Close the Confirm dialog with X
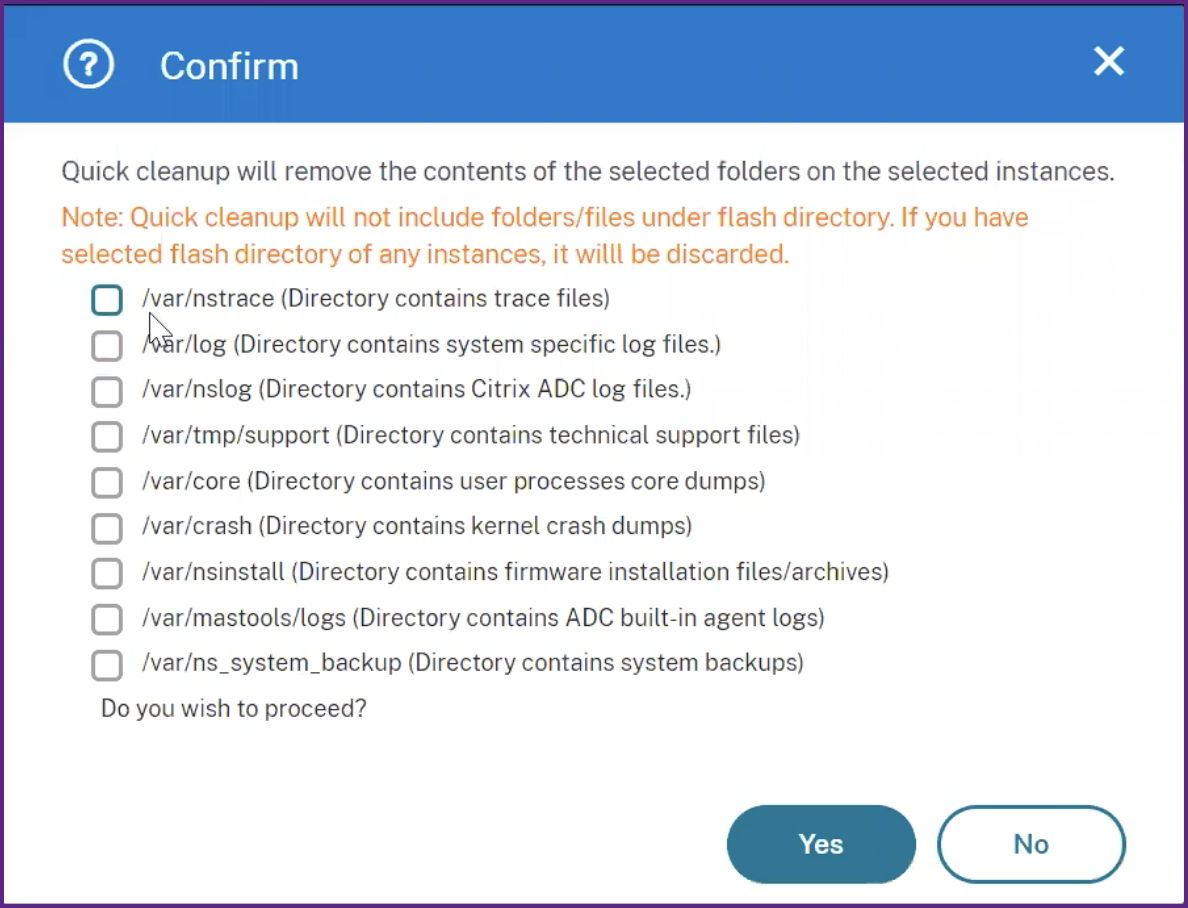The image size is (1188, 908). tap(1108, 61)
